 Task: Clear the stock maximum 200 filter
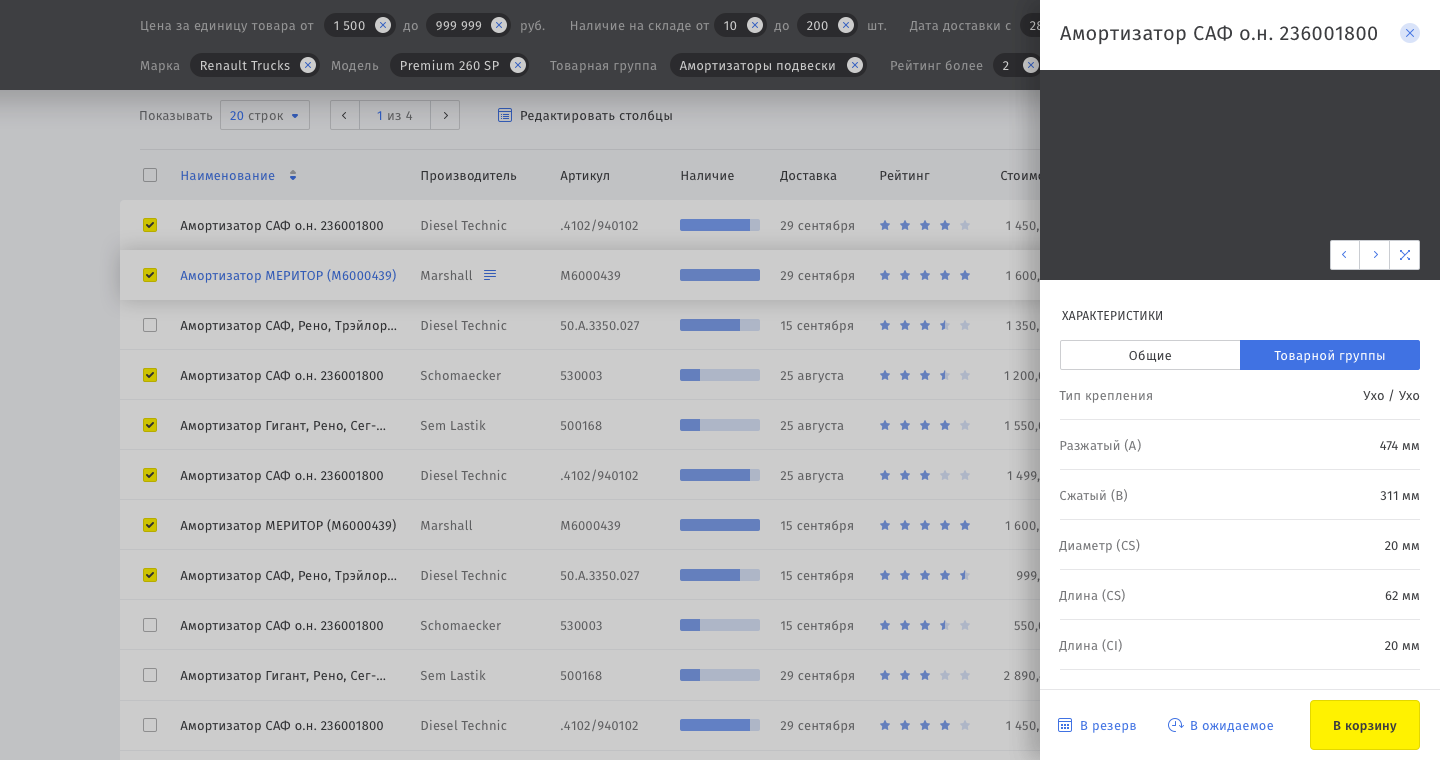846,25
